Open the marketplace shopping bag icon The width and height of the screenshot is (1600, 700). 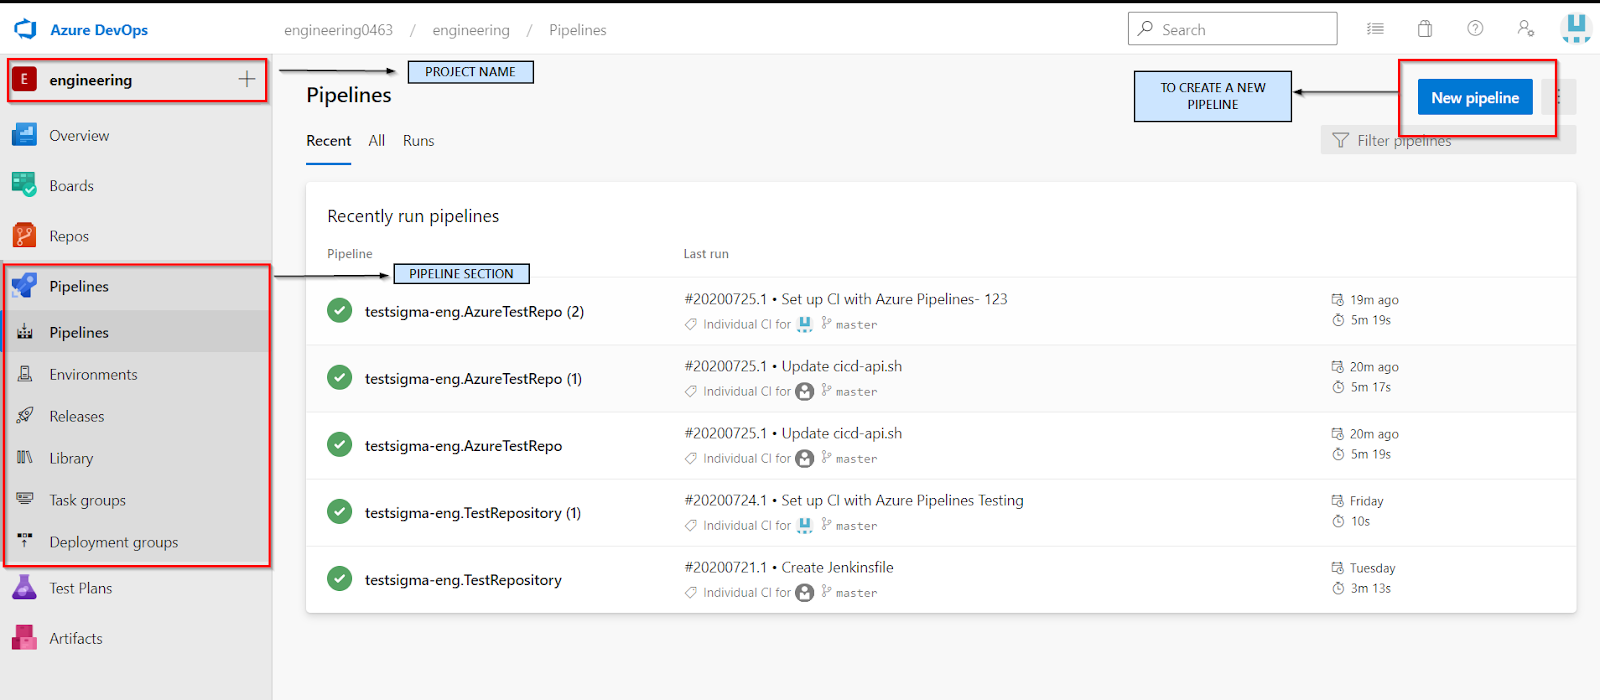[x=1425, y=29]
